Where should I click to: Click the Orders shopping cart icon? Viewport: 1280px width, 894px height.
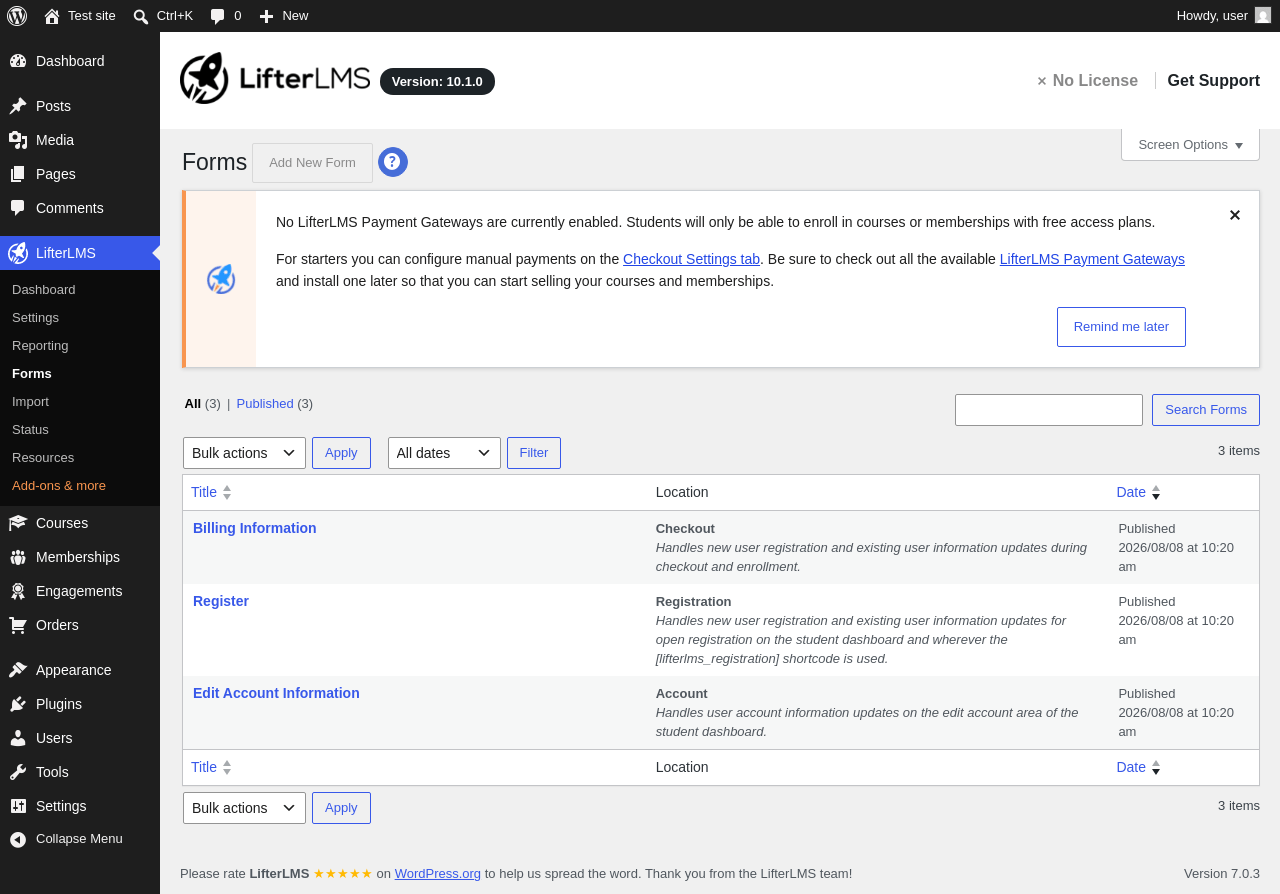(18, 625)
